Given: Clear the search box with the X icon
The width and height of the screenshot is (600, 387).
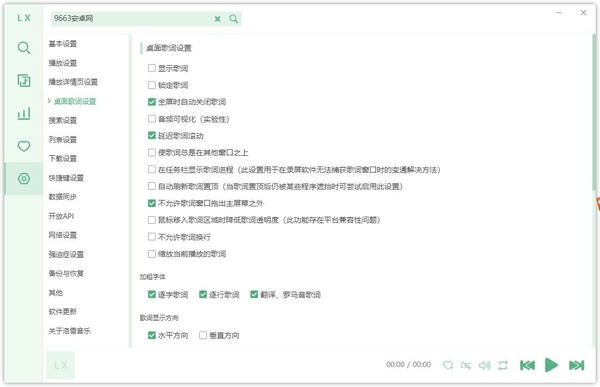Looking at the screenshot, I should 217,19.
